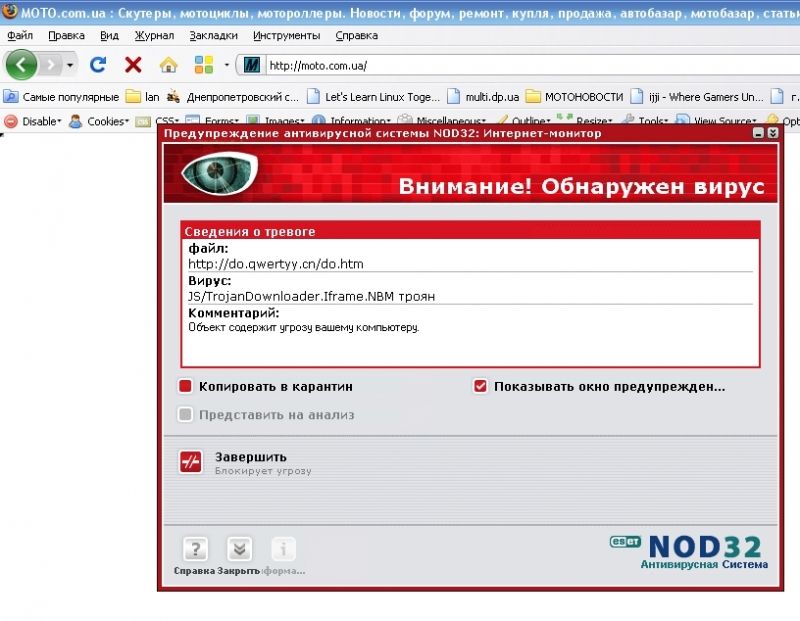Toggle the Показывать окно предупрежден... checkbox
Image resolution: width=800 pixels, height=621 pixels.
click(480, 386)
